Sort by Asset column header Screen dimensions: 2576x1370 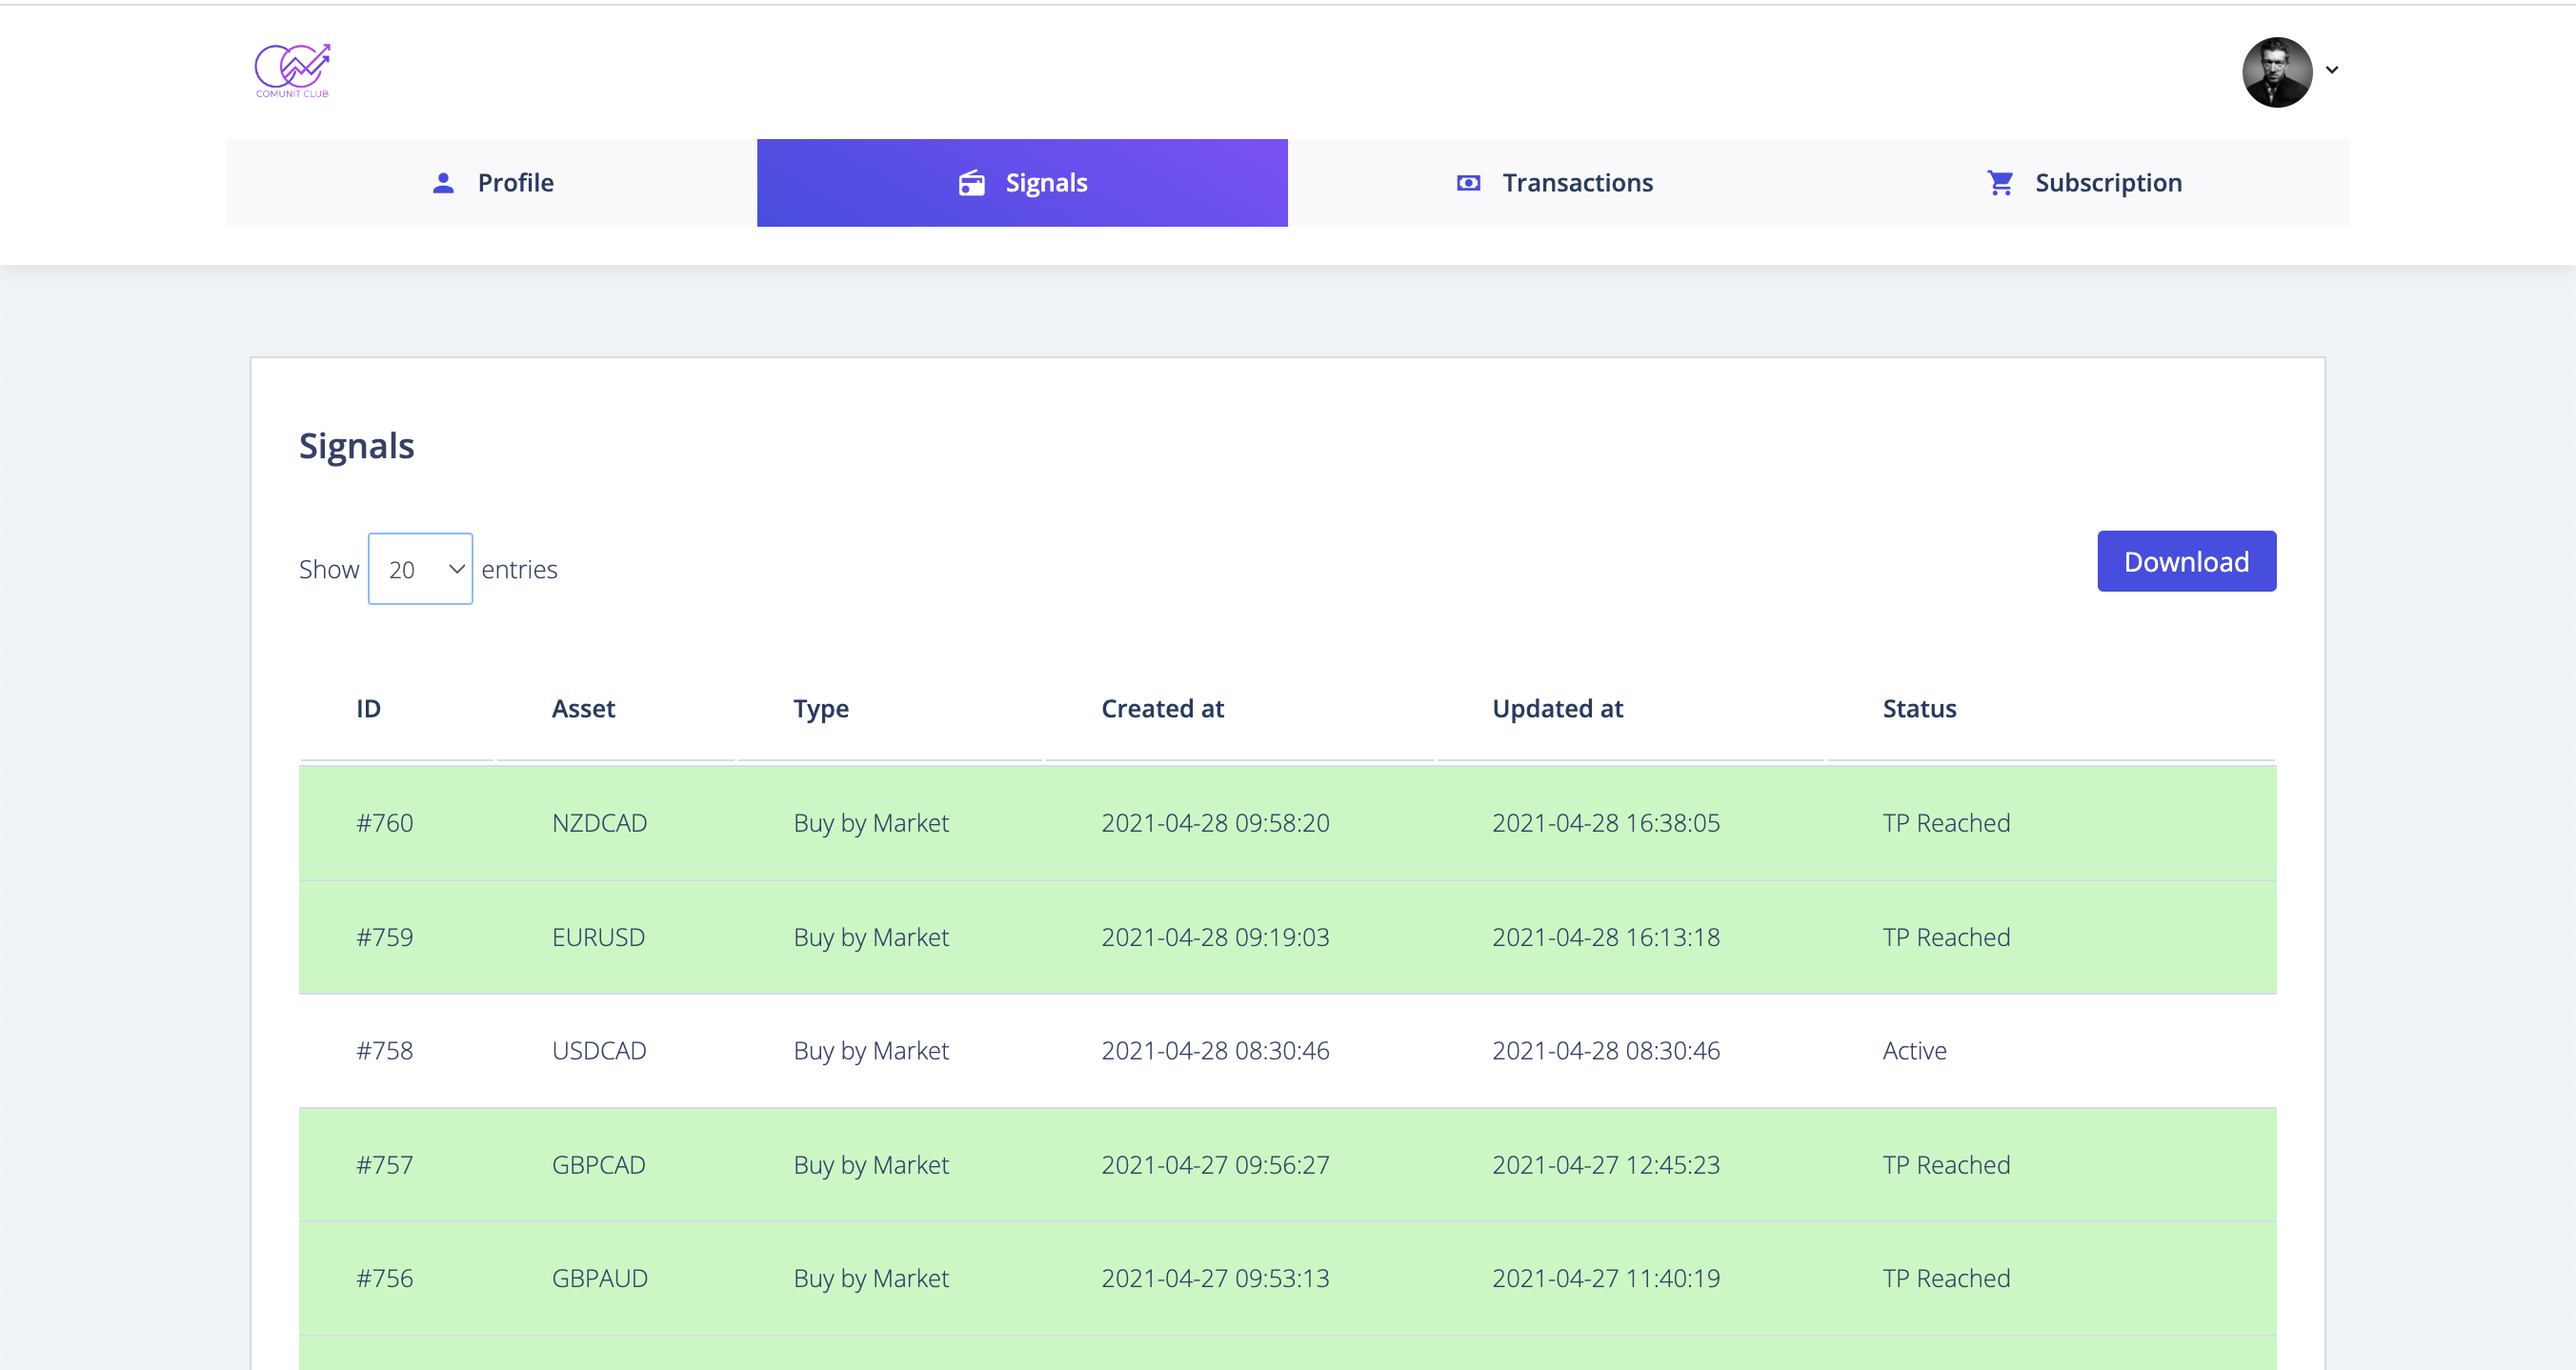(583, 708)
